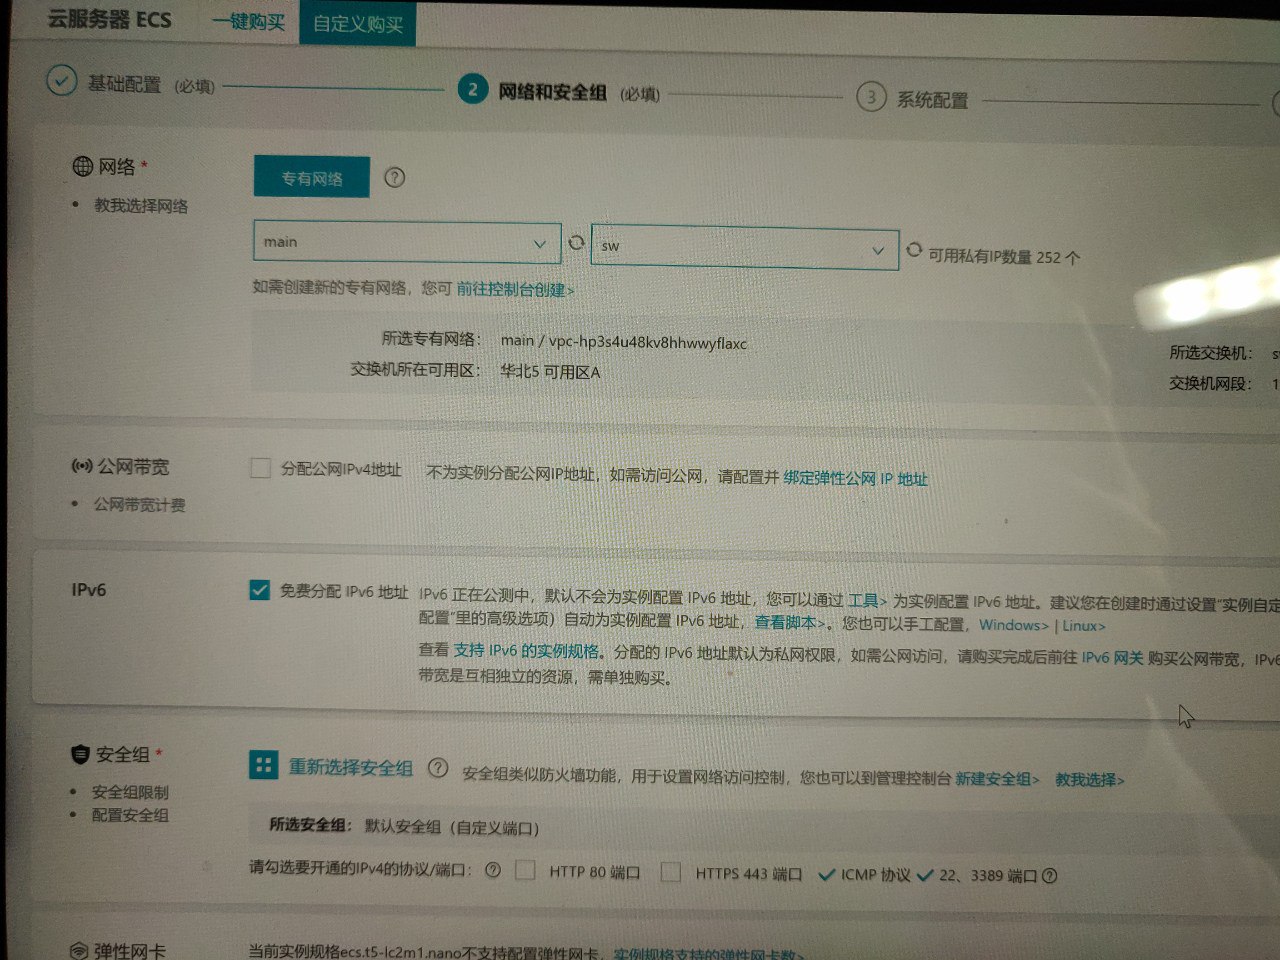1280x960 pixels.
Task: Click the 专有网络 button
Action: [x=311, y=178]
